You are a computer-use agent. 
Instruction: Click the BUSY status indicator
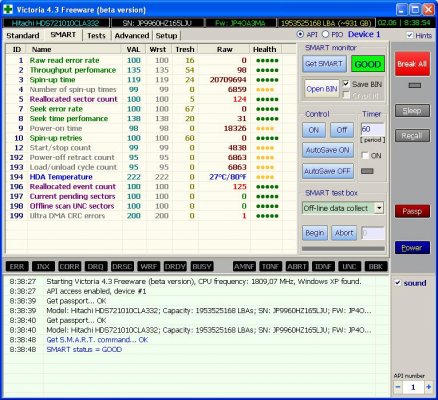202,266
